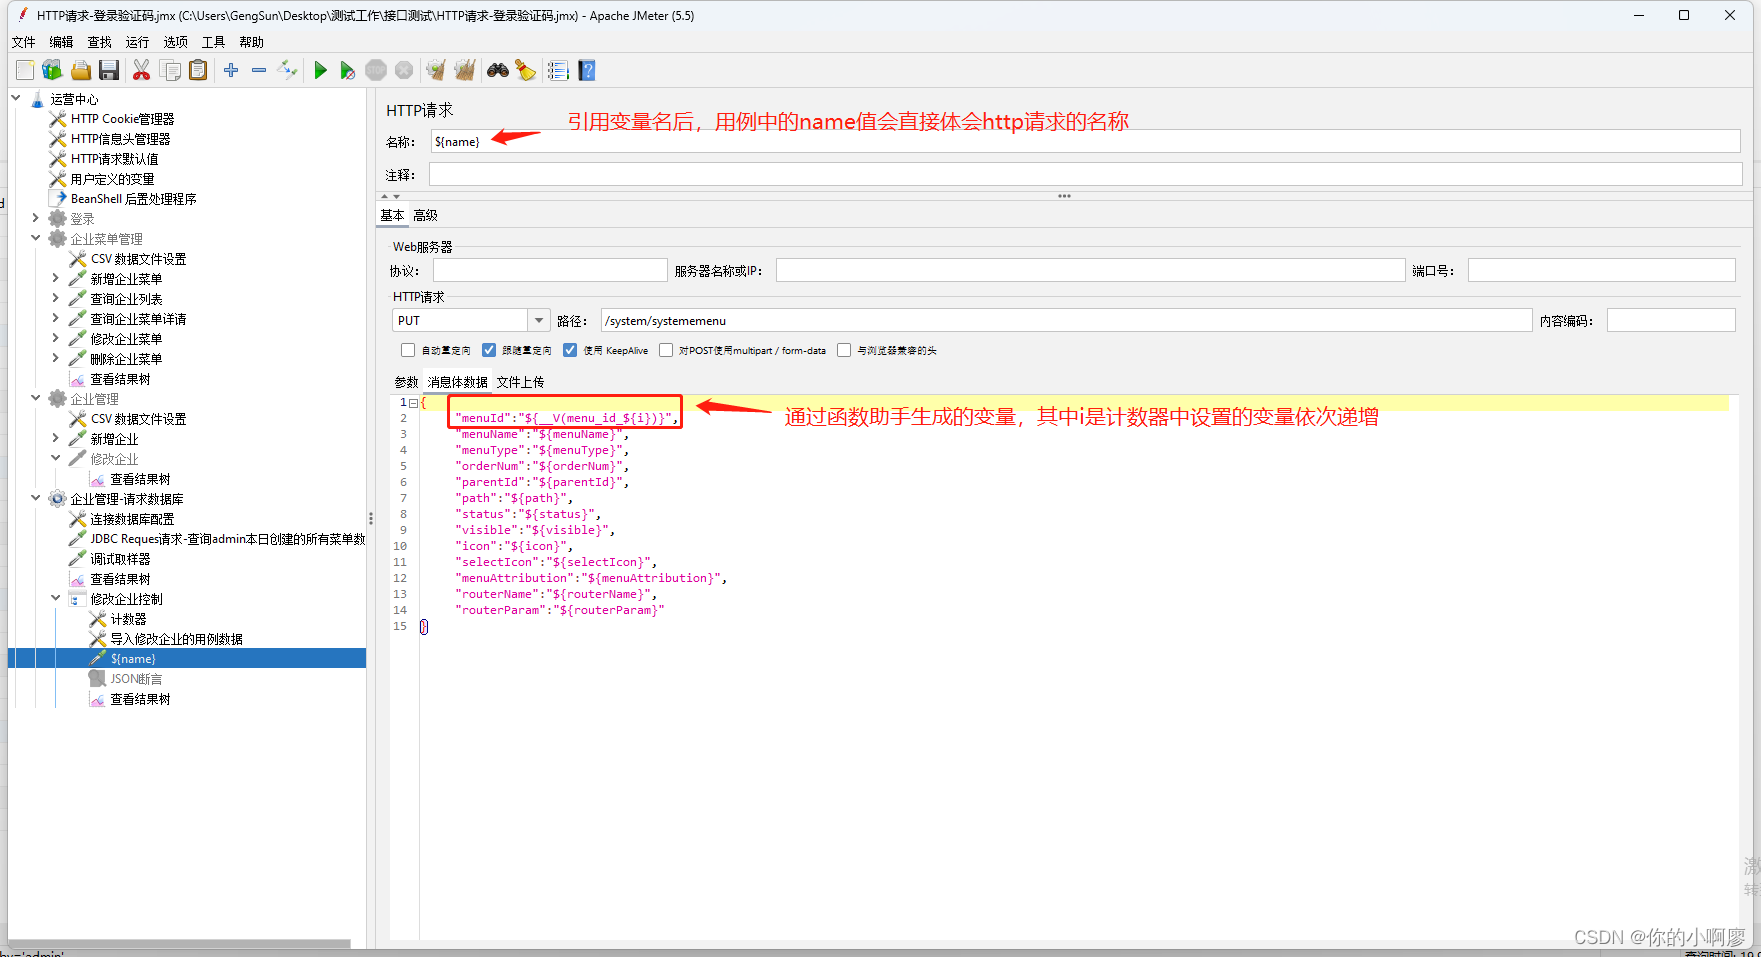This screenshot has width=1761, height=957.
Task: Click the Open file folder icon
Action: [81, 70]
